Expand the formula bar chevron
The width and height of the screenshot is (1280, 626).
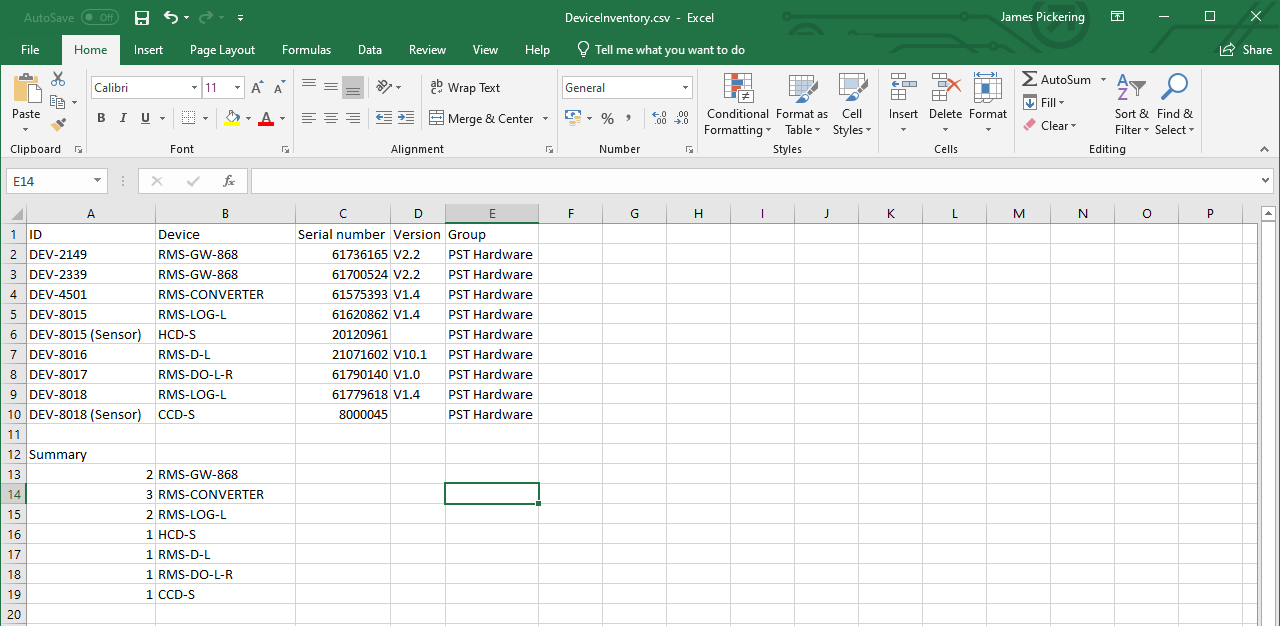coord(1266,181)
